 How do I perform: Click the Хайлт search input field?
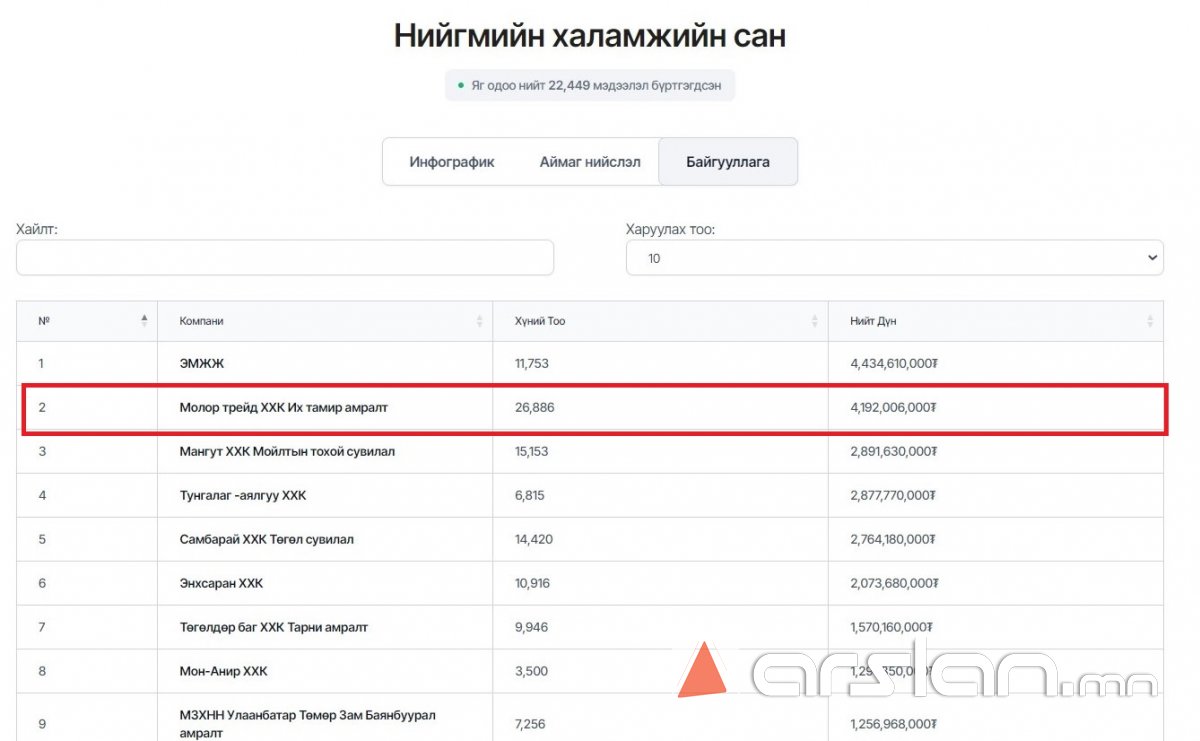pos(285,258)
